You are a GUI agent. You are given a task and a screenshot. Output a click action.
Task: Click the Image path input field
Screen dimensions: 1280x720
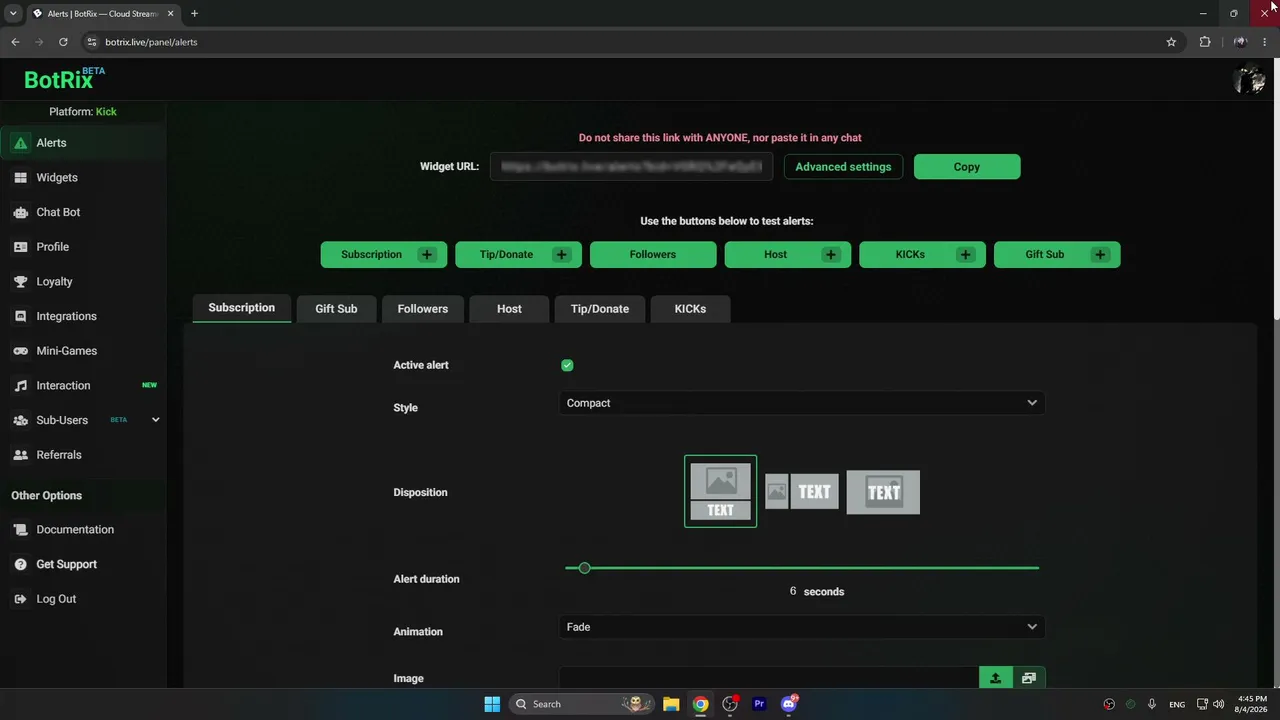tap(768, 678)
